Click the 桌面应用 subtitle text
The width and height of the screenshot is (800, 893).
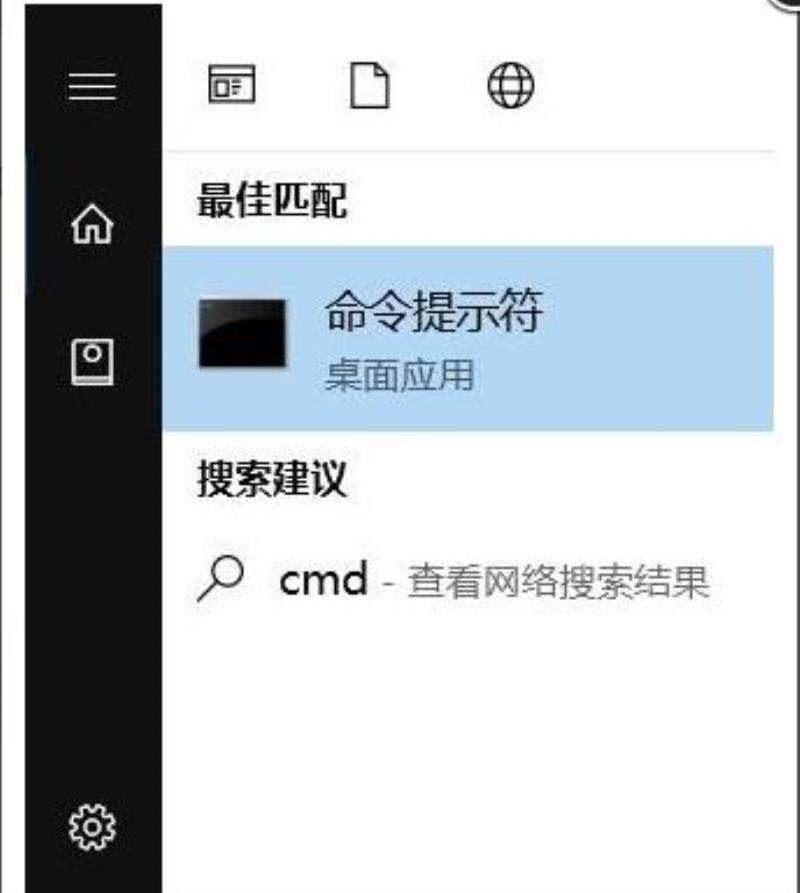pyautogui.click(x=399, y=375)
